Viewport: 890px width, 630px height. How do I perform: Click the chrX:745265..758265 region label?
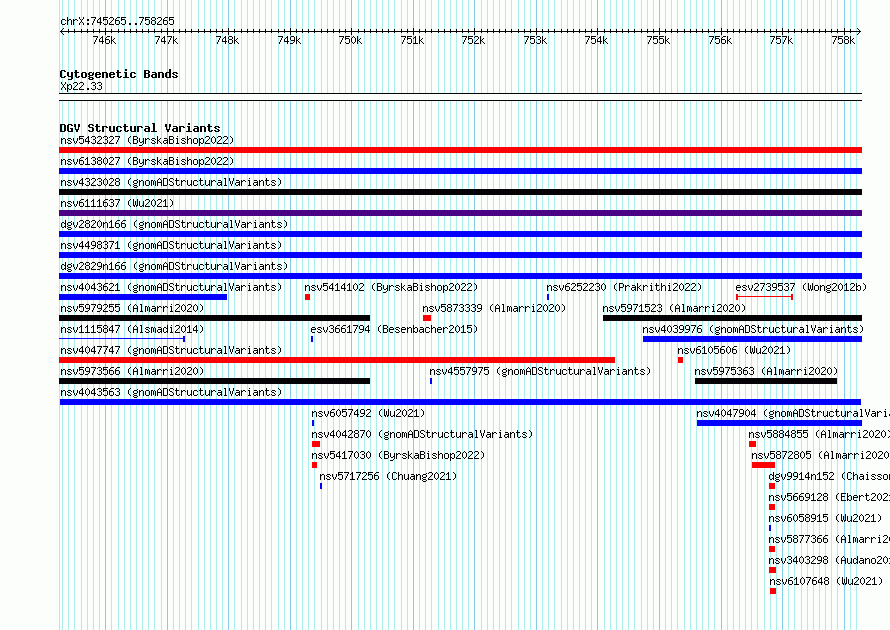pos(117,21)
